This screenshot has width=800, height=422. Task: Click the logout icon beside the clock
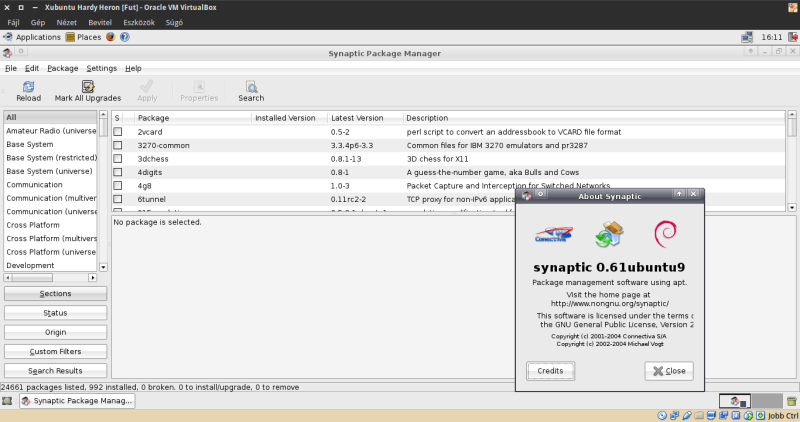pos(793,37)
